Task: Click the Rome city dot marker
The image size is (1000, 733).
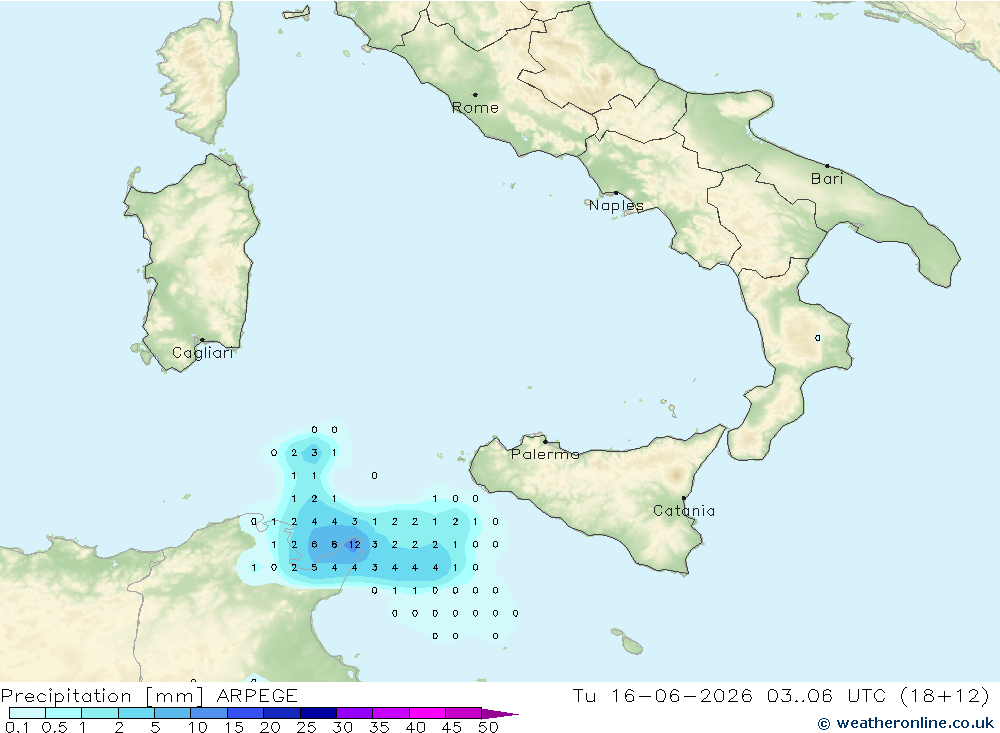Action: 475,95
